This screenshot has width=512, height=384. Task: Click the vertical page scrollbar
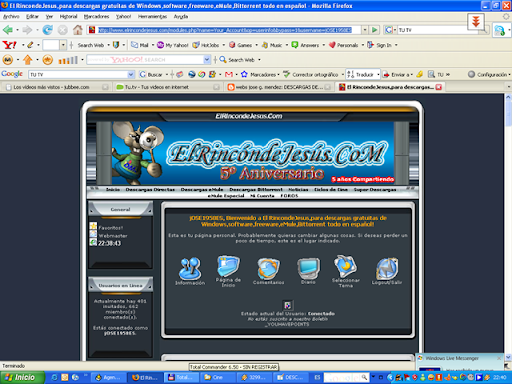[x=508, y=227]
